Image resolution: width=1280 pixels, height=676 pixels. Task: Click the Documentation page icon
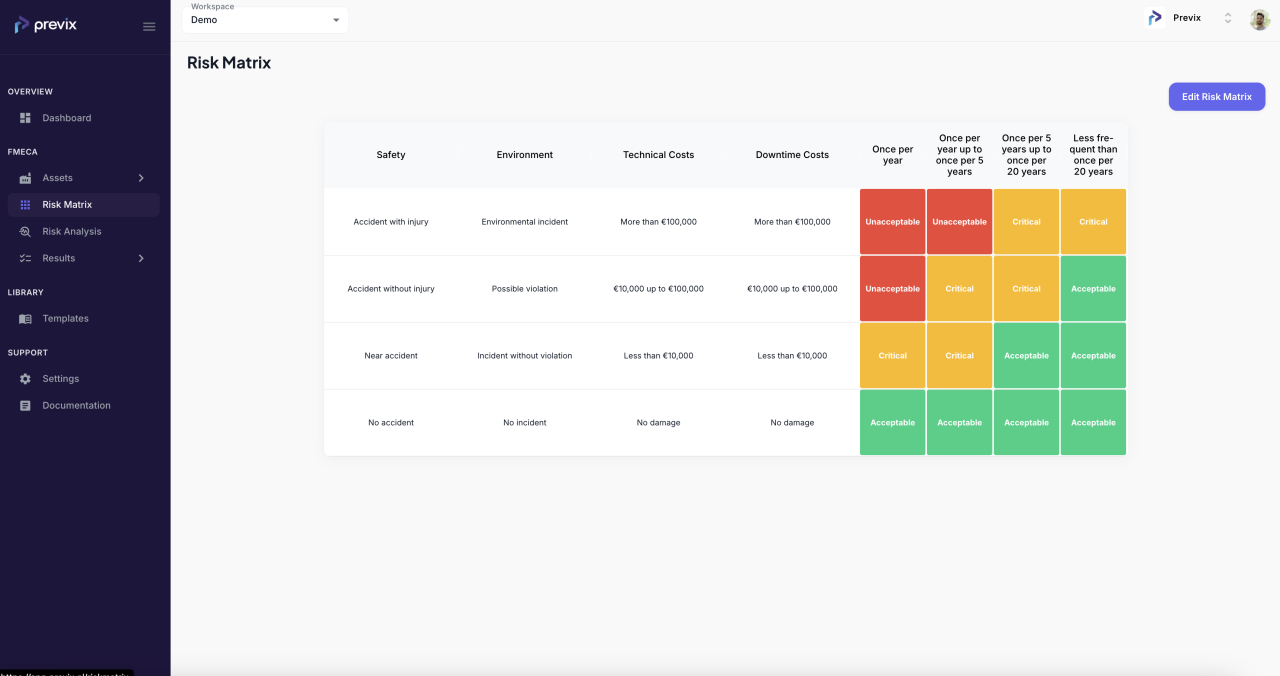(25, 406)
